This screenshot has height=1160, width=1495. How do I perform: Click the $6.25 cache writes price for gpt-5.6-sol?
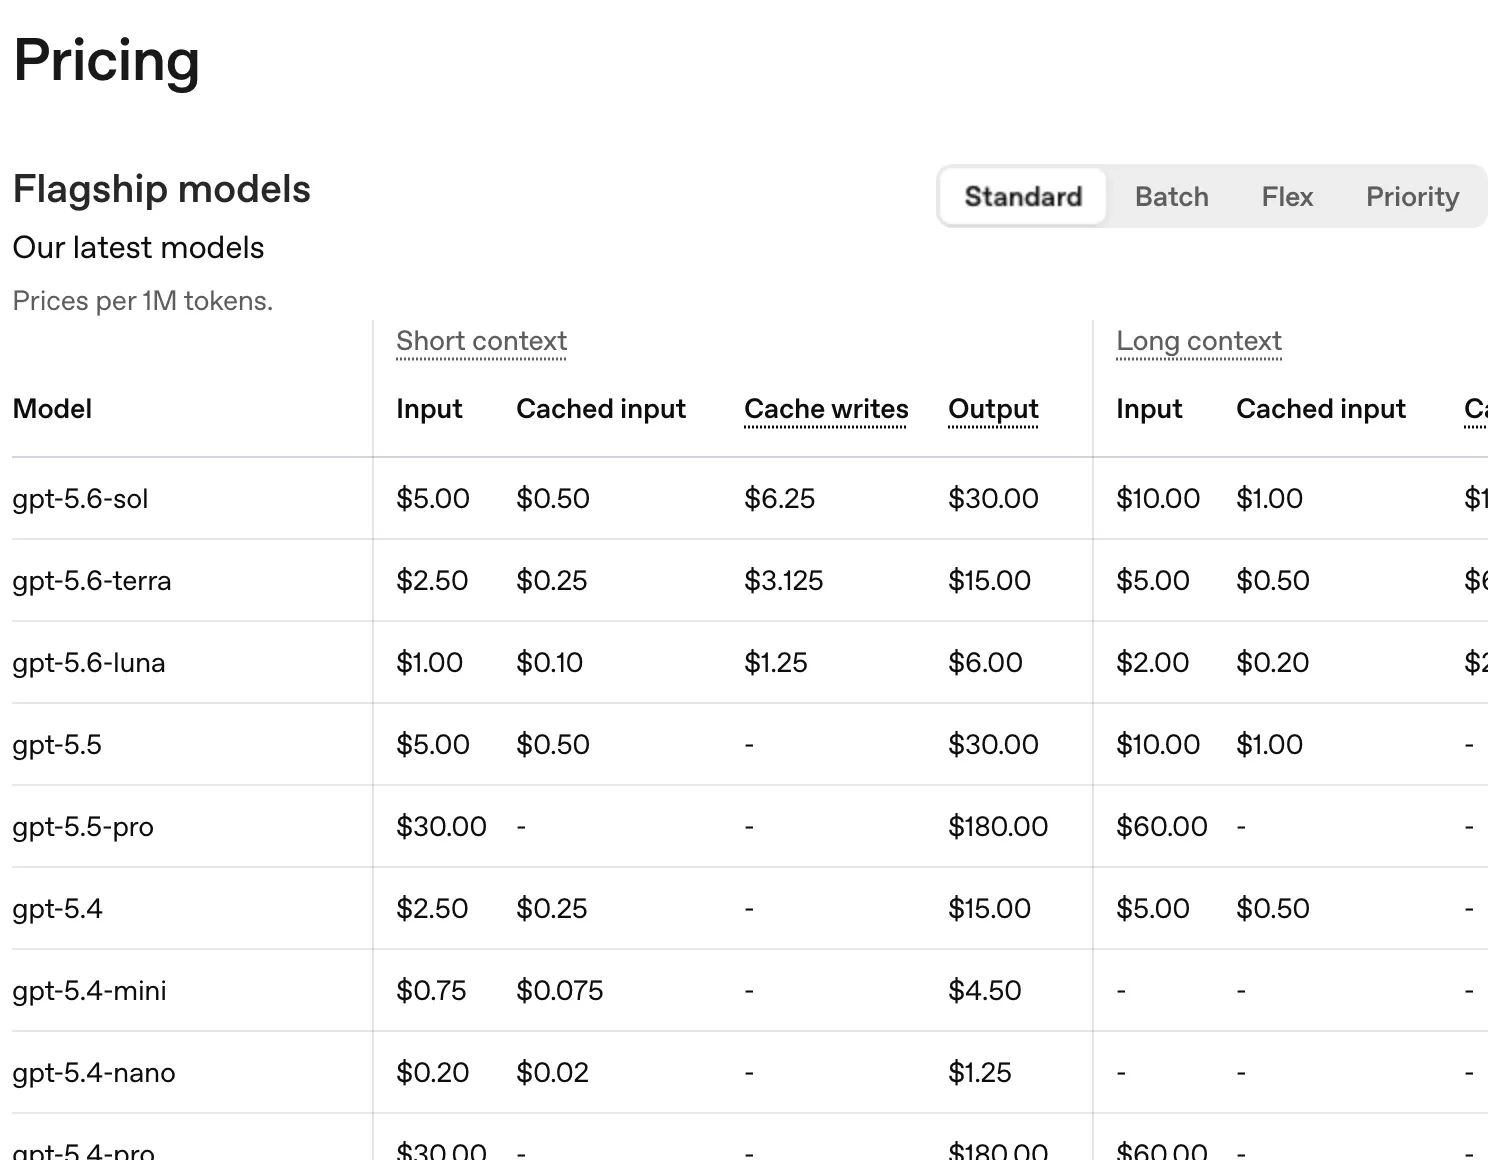(x=779, y=498)
